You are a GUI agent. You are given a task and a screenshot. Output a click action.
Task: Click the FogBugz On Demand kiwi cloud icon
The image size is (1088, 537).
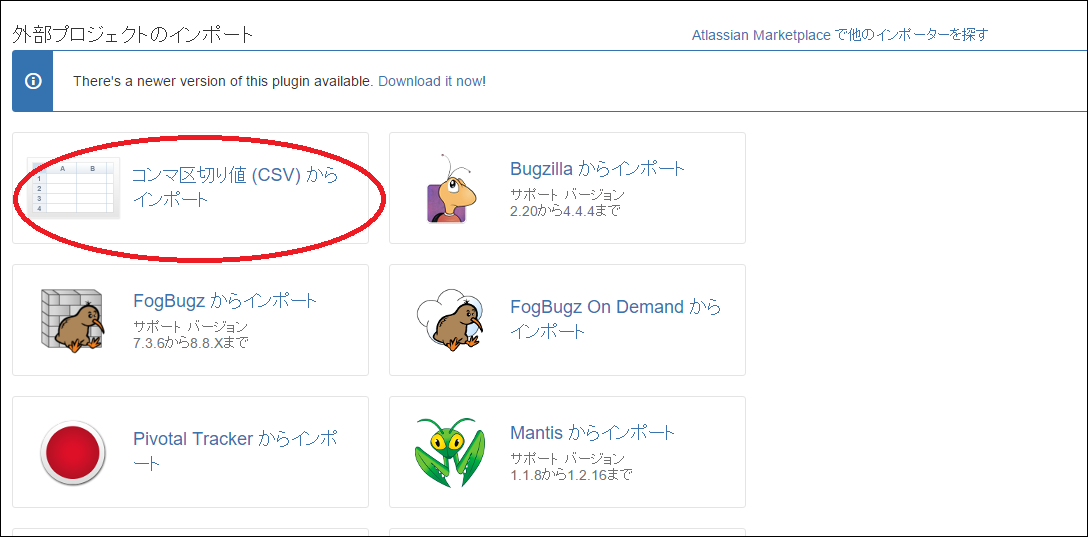(x=450, y=320)
